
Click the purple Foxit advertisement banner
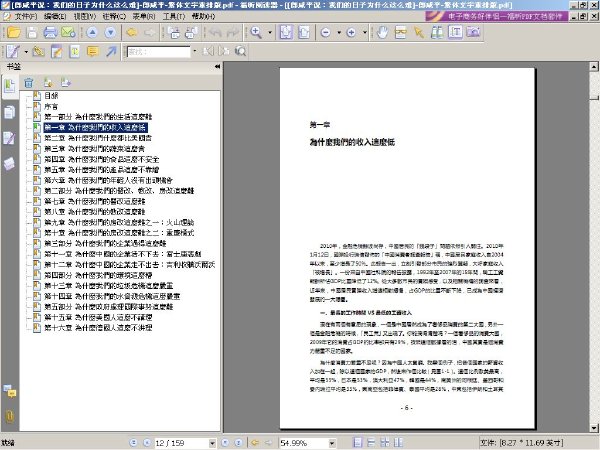click(497, 16)
